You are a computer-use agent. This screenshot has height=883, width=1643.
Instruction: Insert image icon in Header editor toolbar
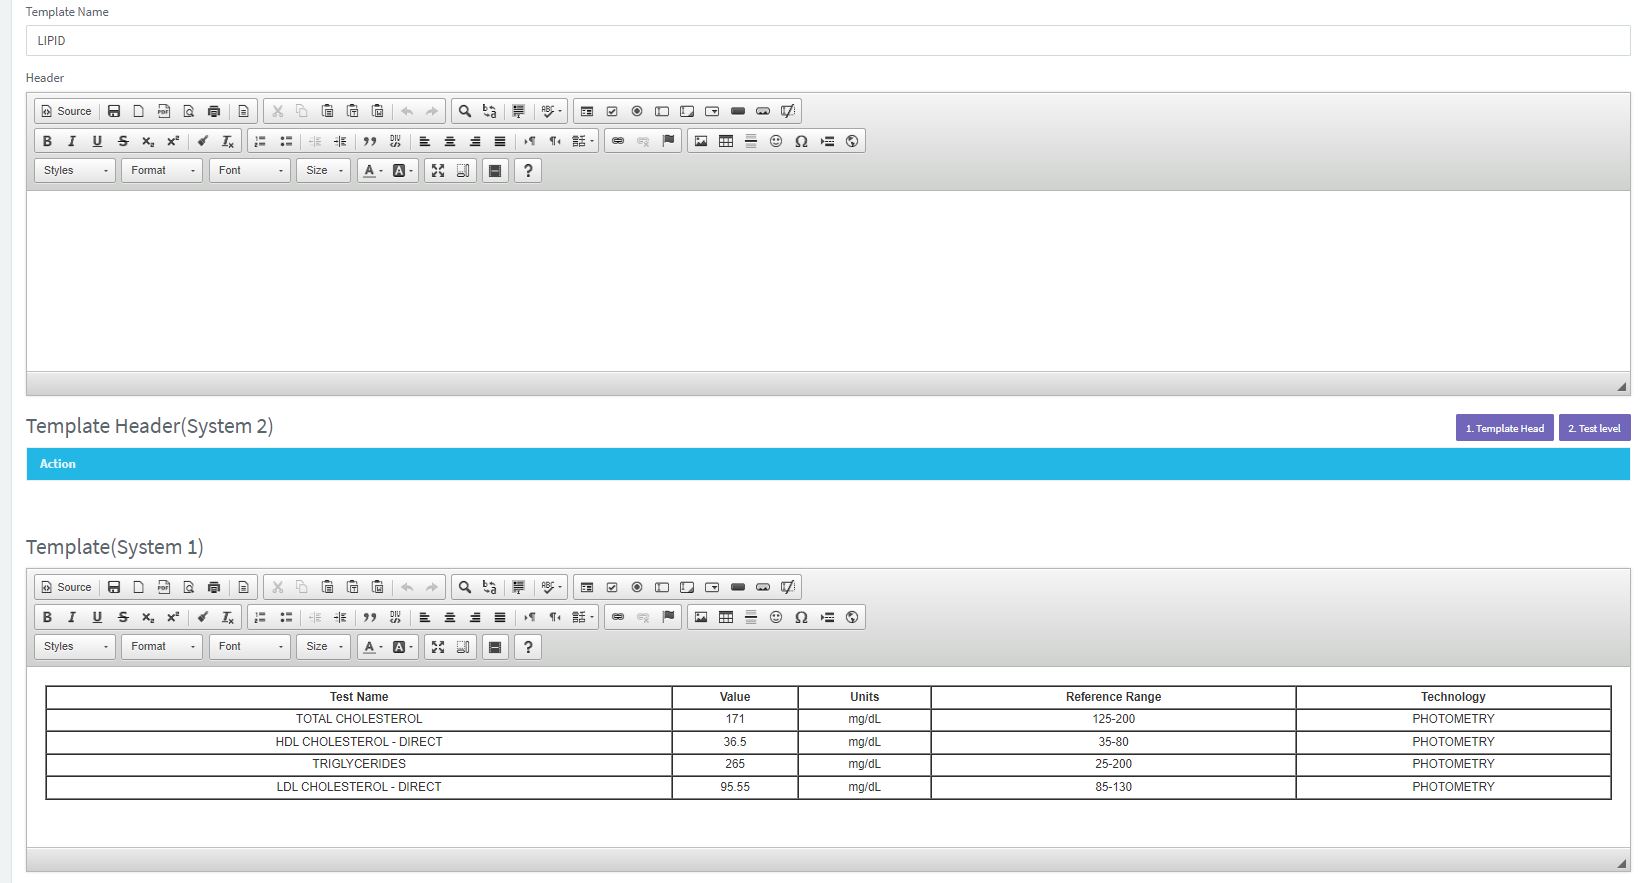pyautogui.click(x=701, y=141)
